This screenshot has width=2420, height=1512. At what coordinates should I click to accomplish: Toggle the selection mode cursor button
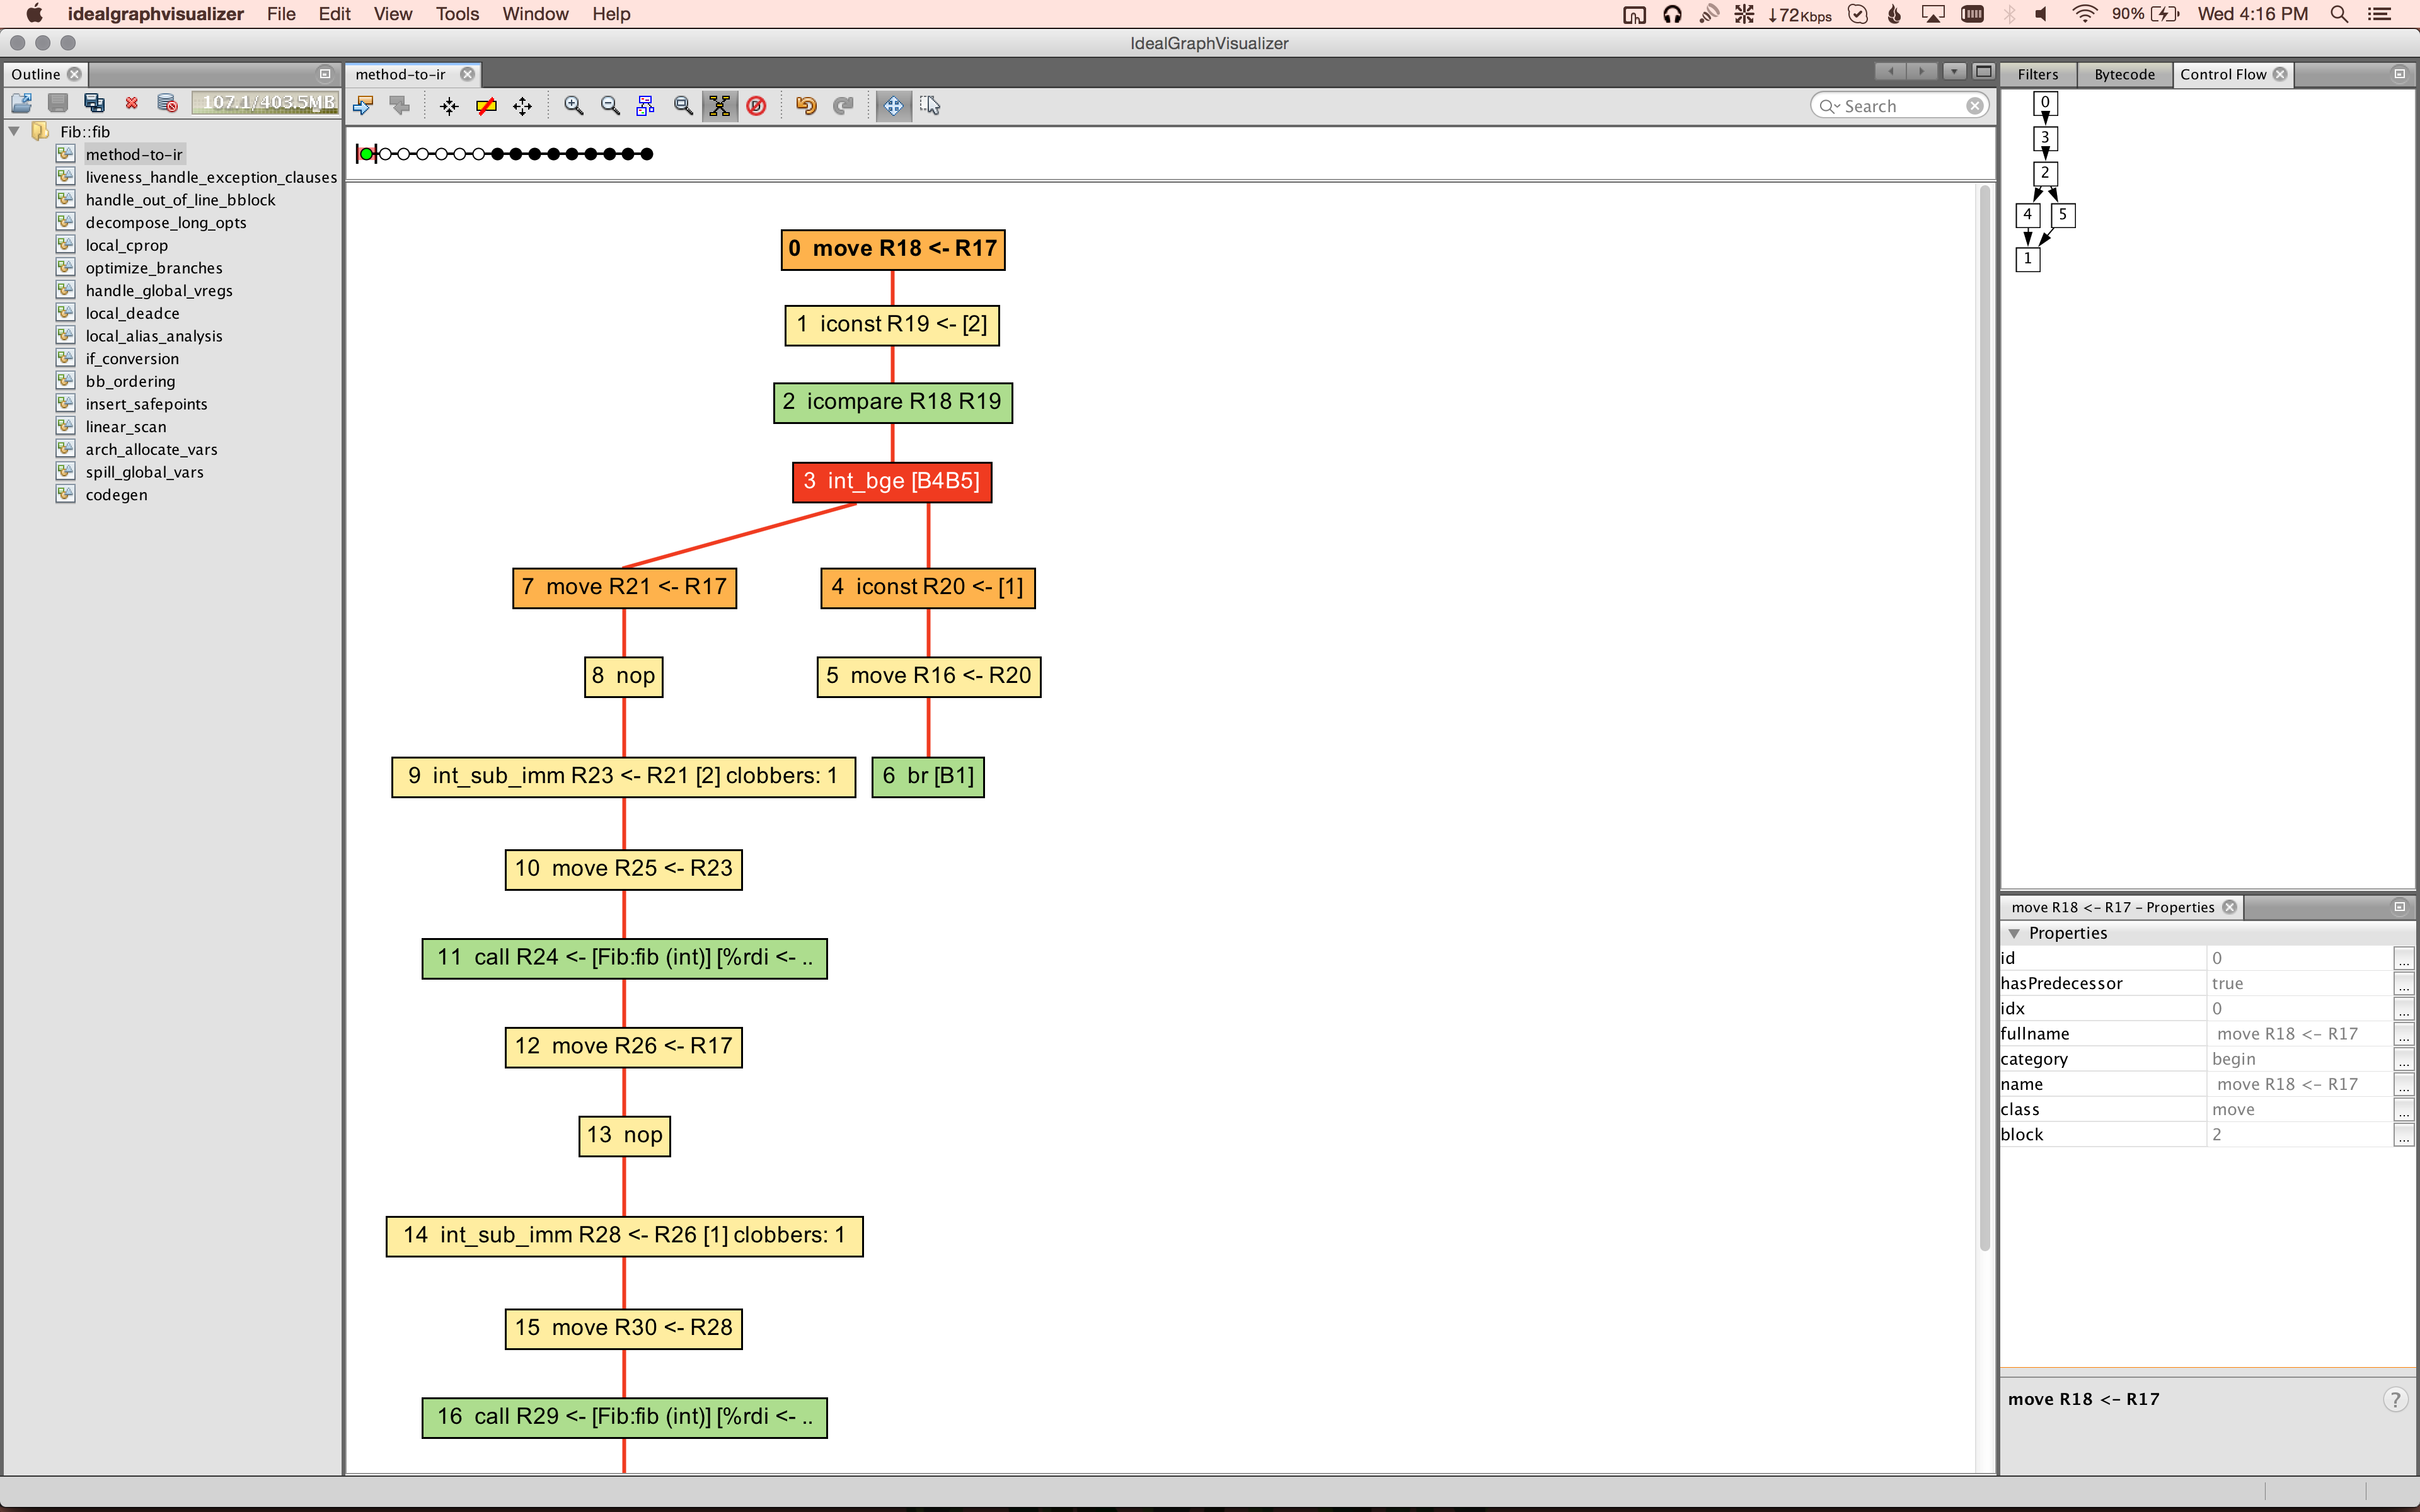point(930,106)
